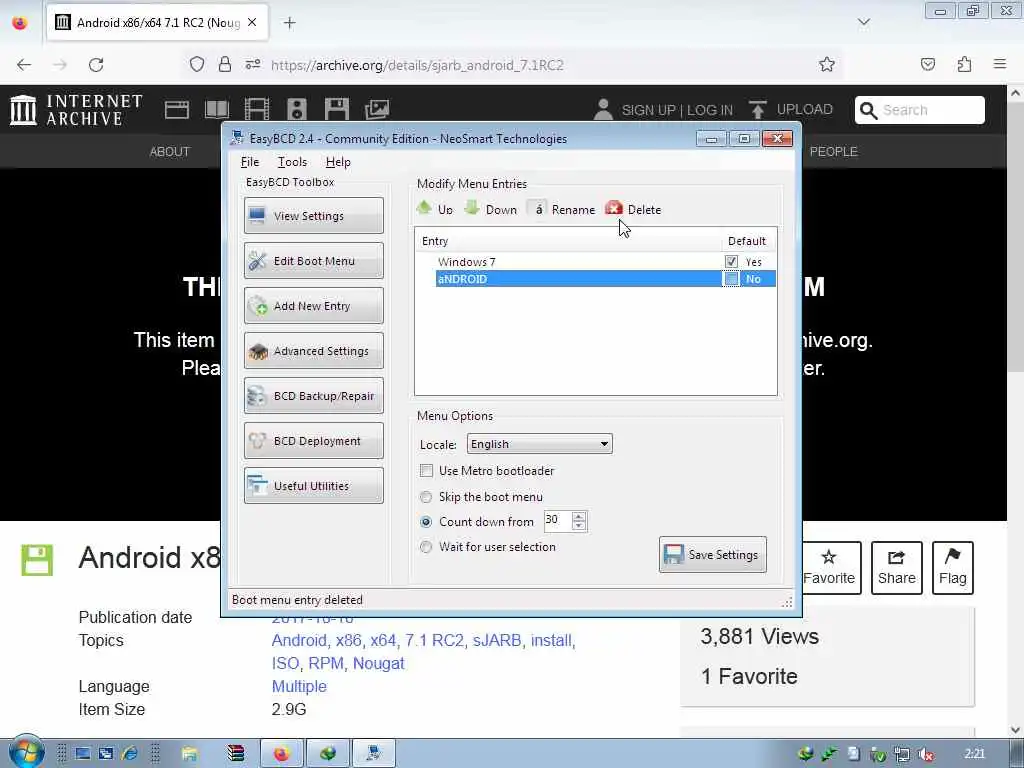Decrease the countdown value with down arrow

pyautogui.click(x=579, y=526)
